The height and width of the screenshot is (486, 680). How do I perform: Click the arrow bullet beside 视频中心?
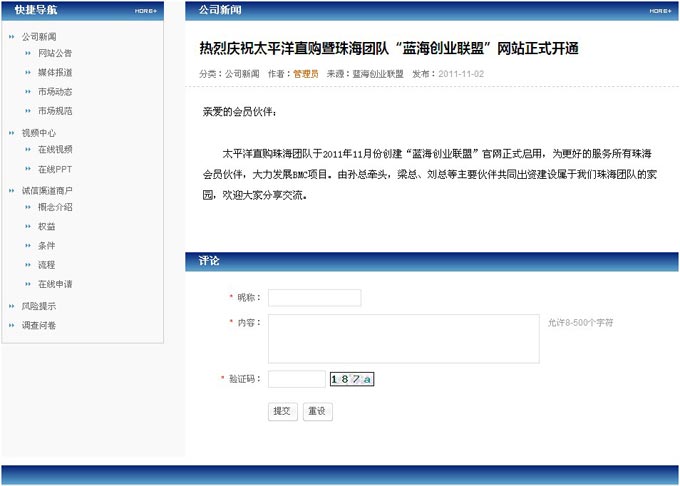[x=12, y=133]
